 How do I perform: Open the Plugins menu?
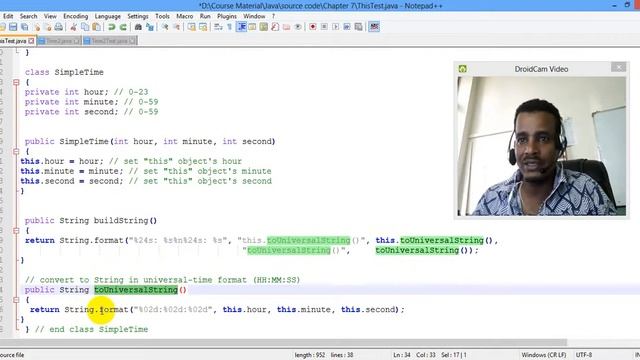[227, 16]
